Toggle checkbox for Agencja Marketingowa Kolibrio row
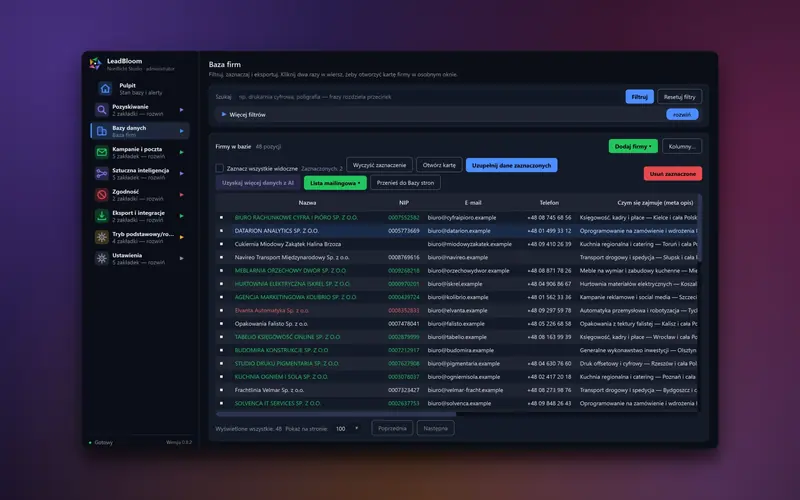This screenshot has width=800, height=500. [x=221, y=297]
